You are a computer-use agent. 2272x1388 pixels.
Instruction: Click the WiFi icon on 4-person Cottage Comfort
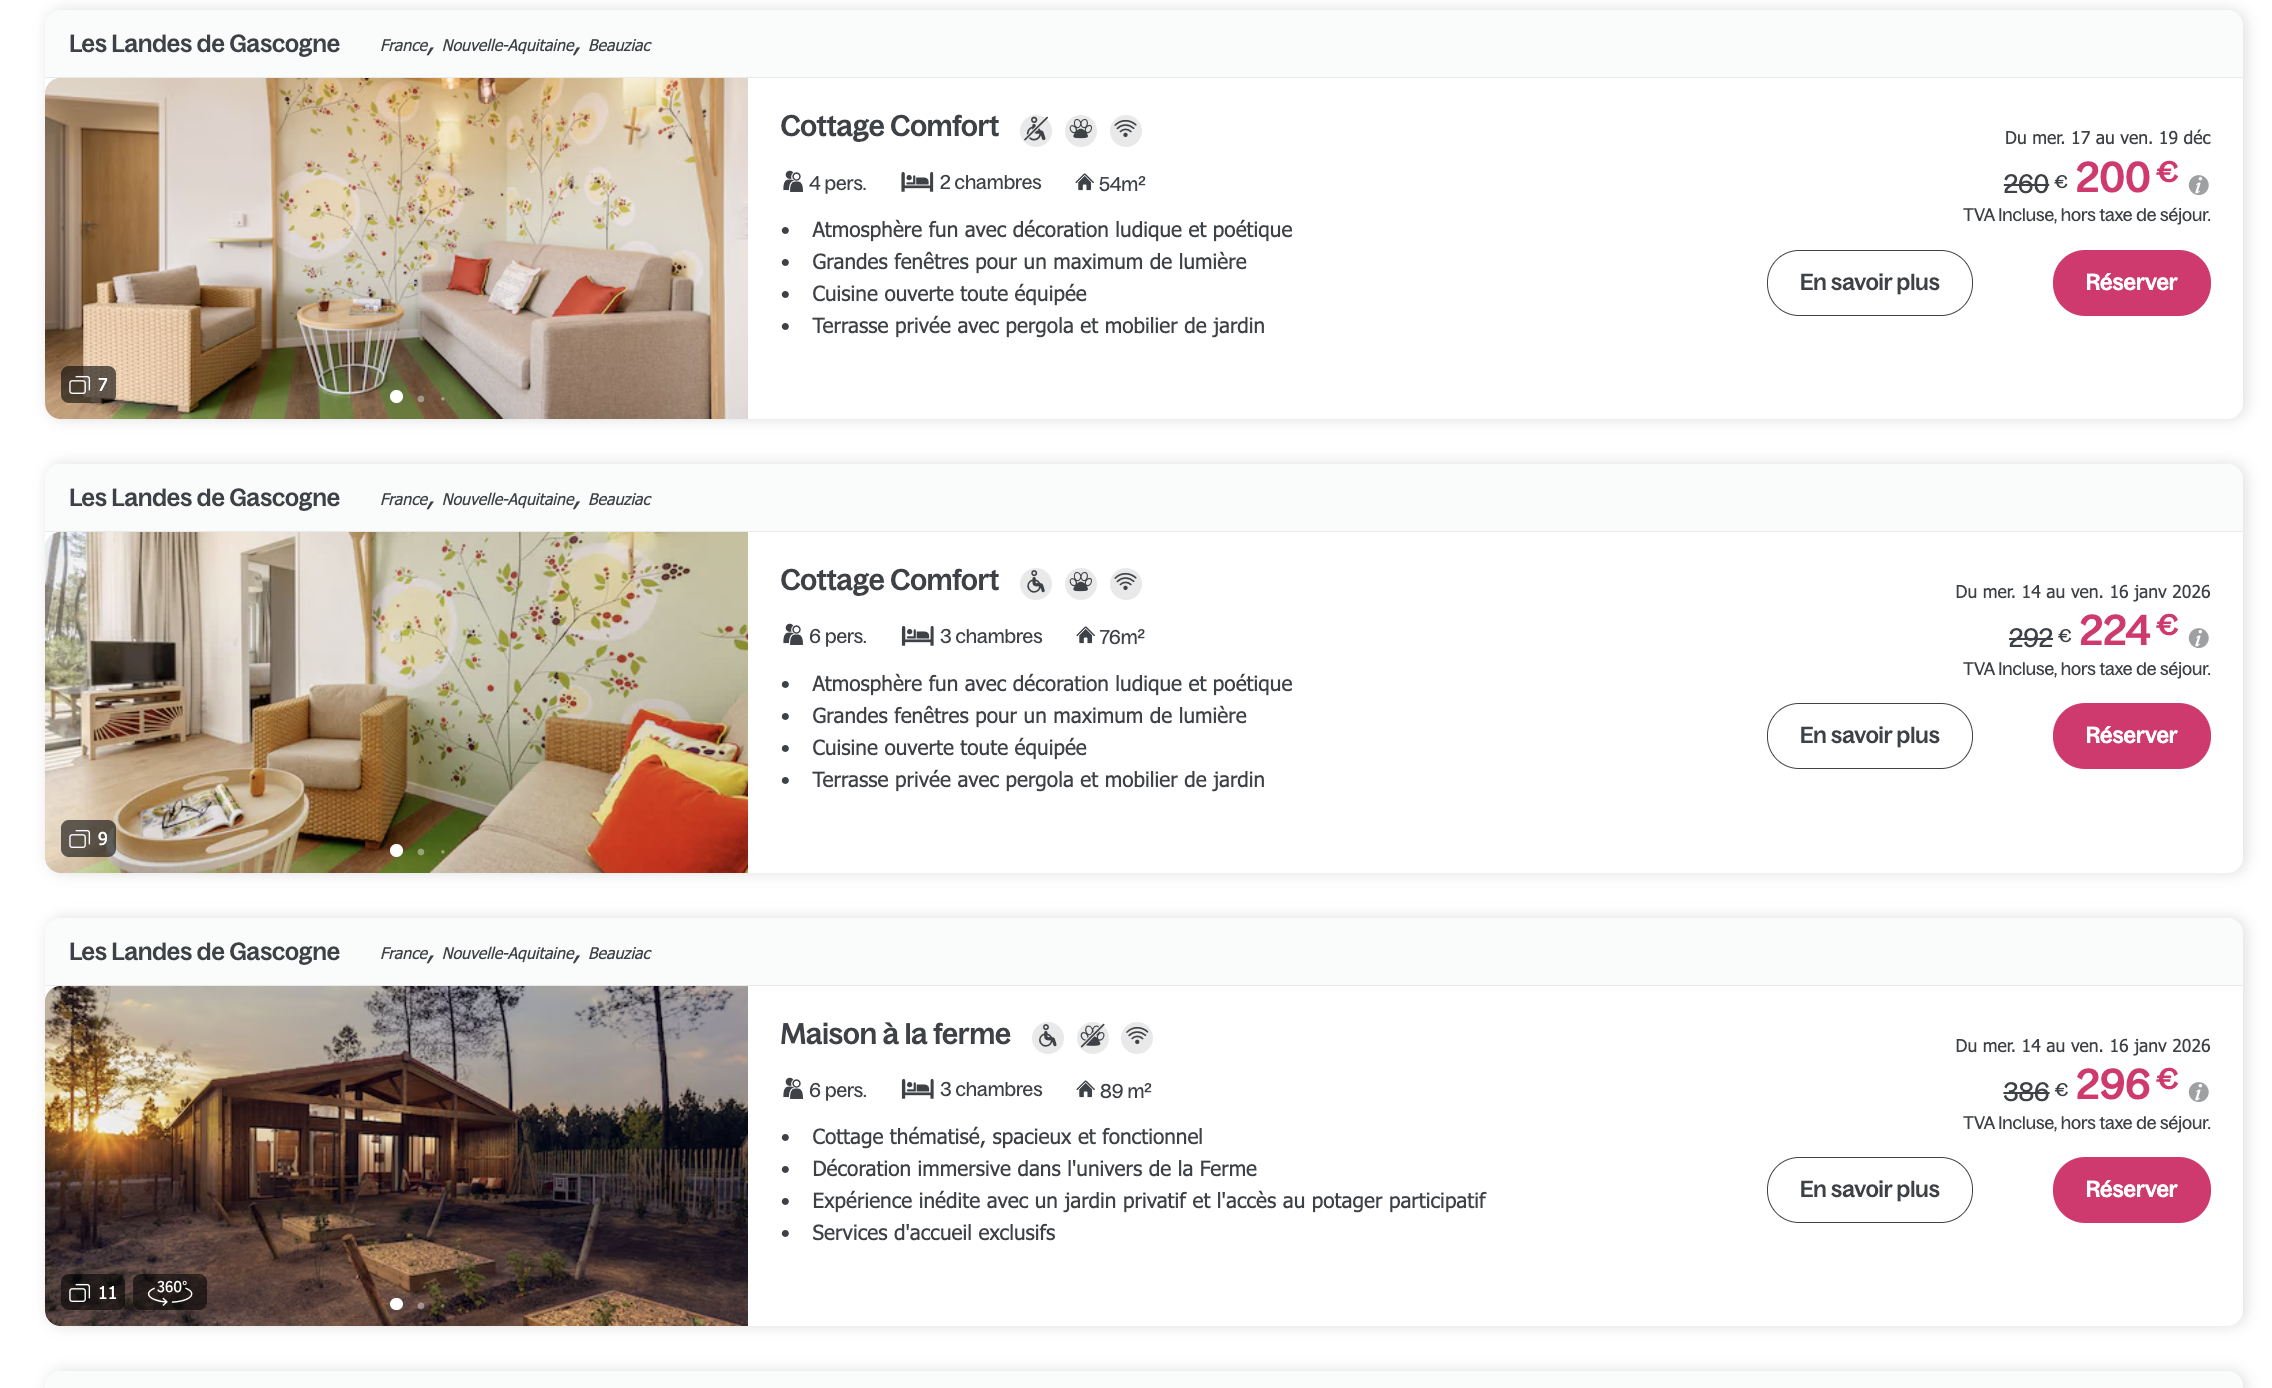point(1126,130)
